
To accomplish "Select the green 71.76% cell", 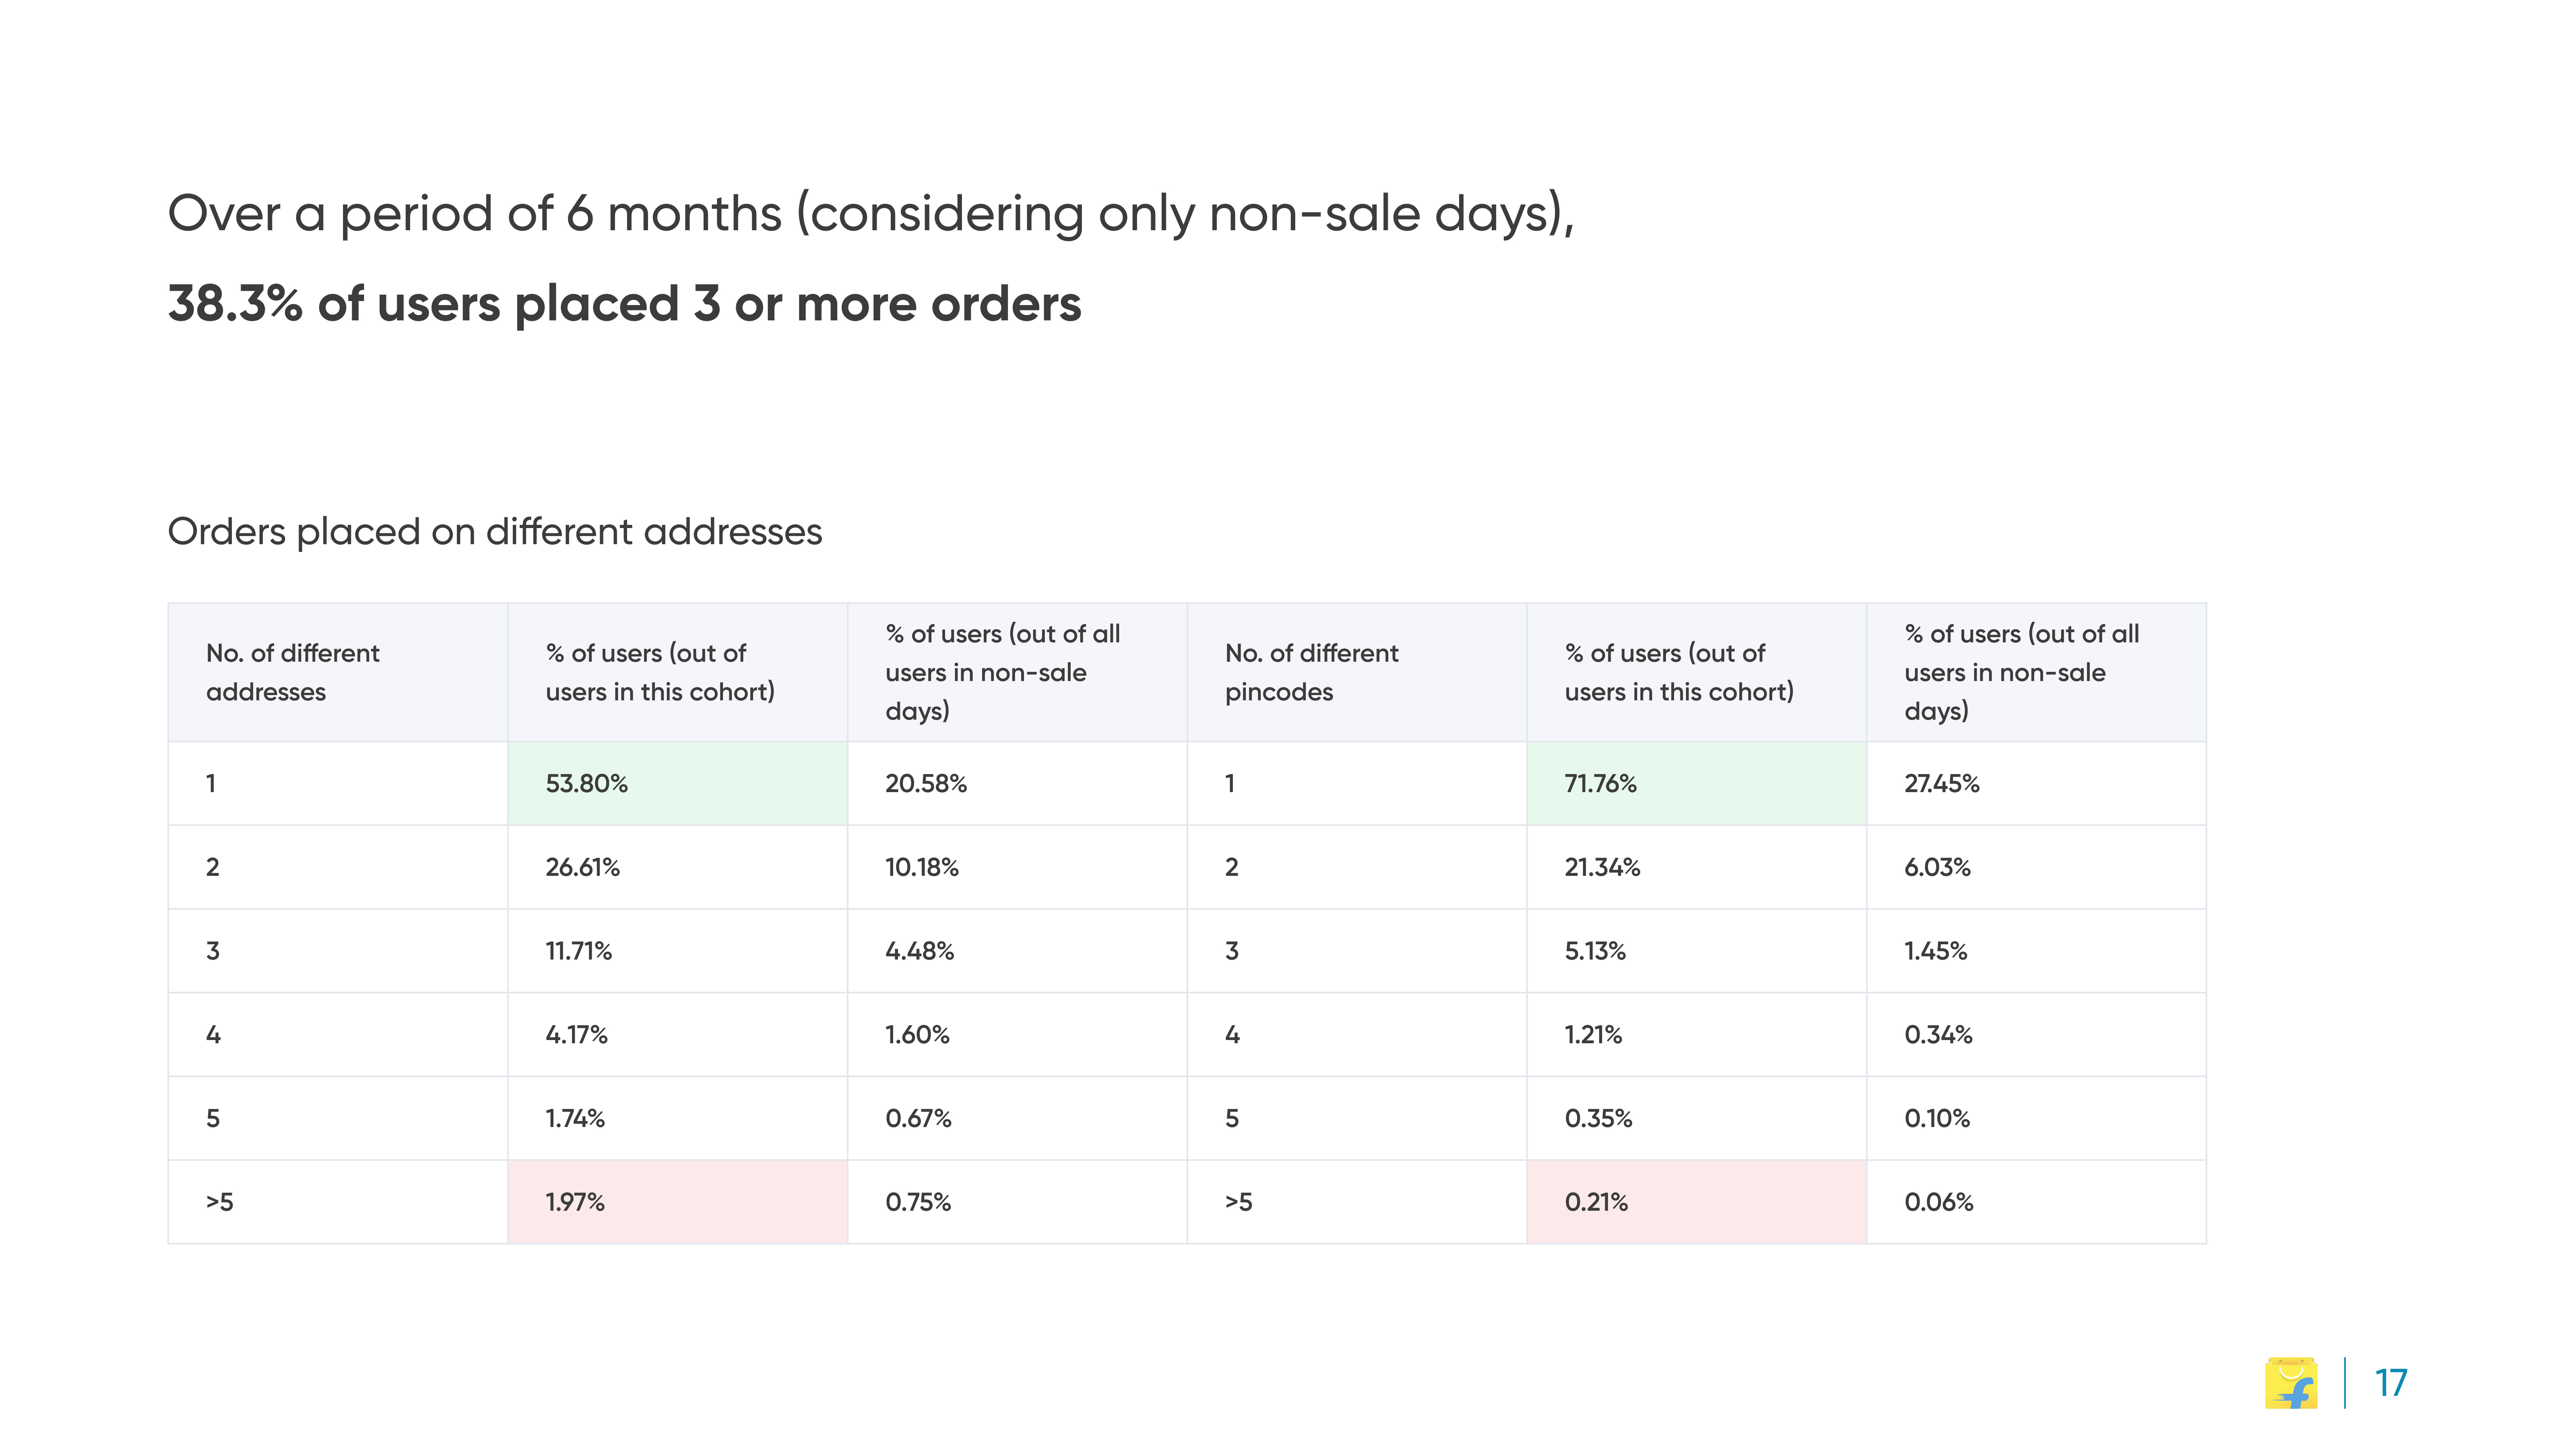I will [x=1696, y=783].
